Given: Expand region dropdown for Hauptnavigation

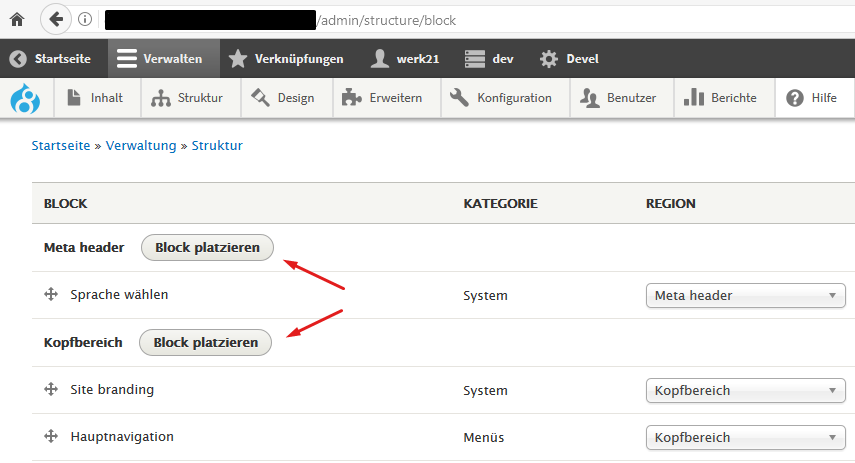Looking at the screenshot, I should pos(745,437).
